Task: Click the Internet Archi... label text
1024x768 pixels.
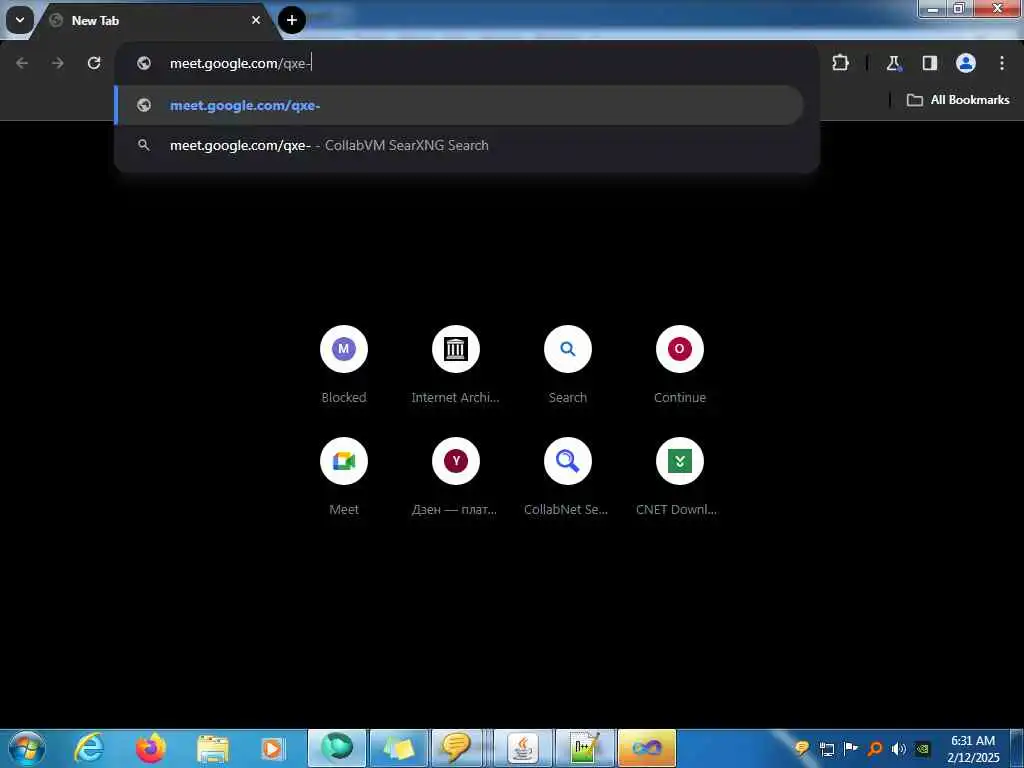Action: 455,397
